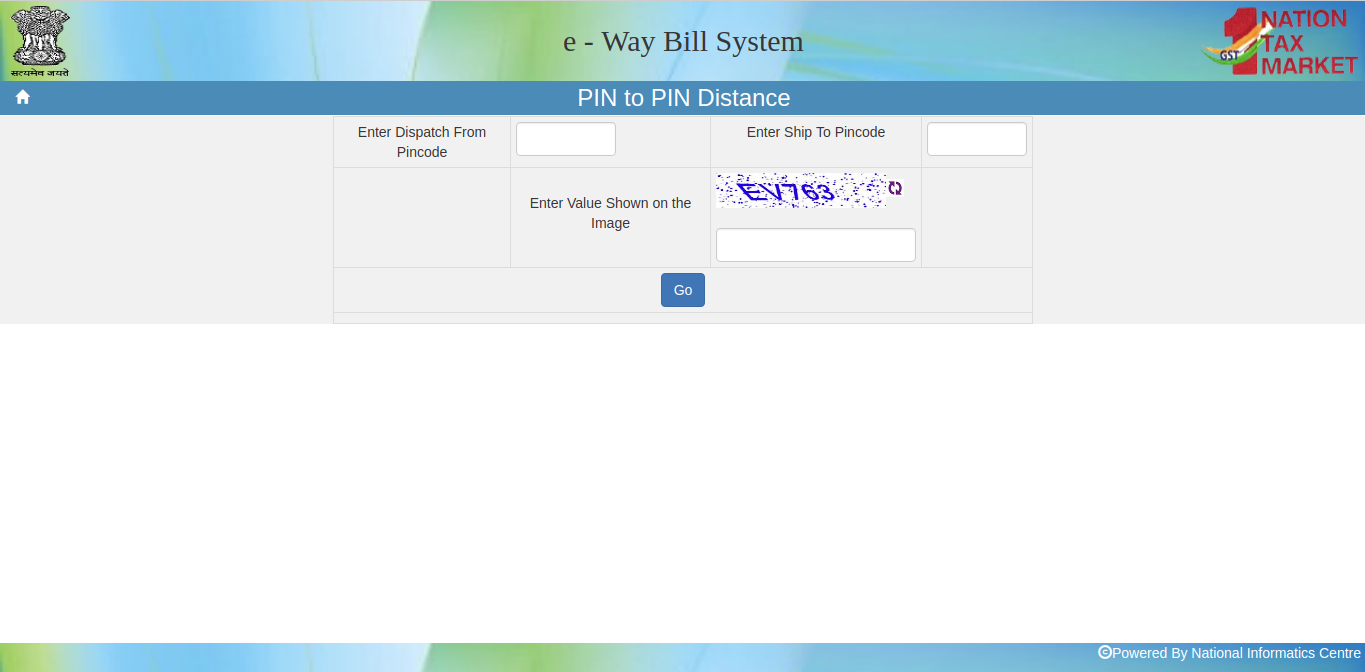This screenshot has height=672, width=1365.
Task: Select the e-Way Bill System title banner
Action: pyautogui.click(x=683, y=41)
